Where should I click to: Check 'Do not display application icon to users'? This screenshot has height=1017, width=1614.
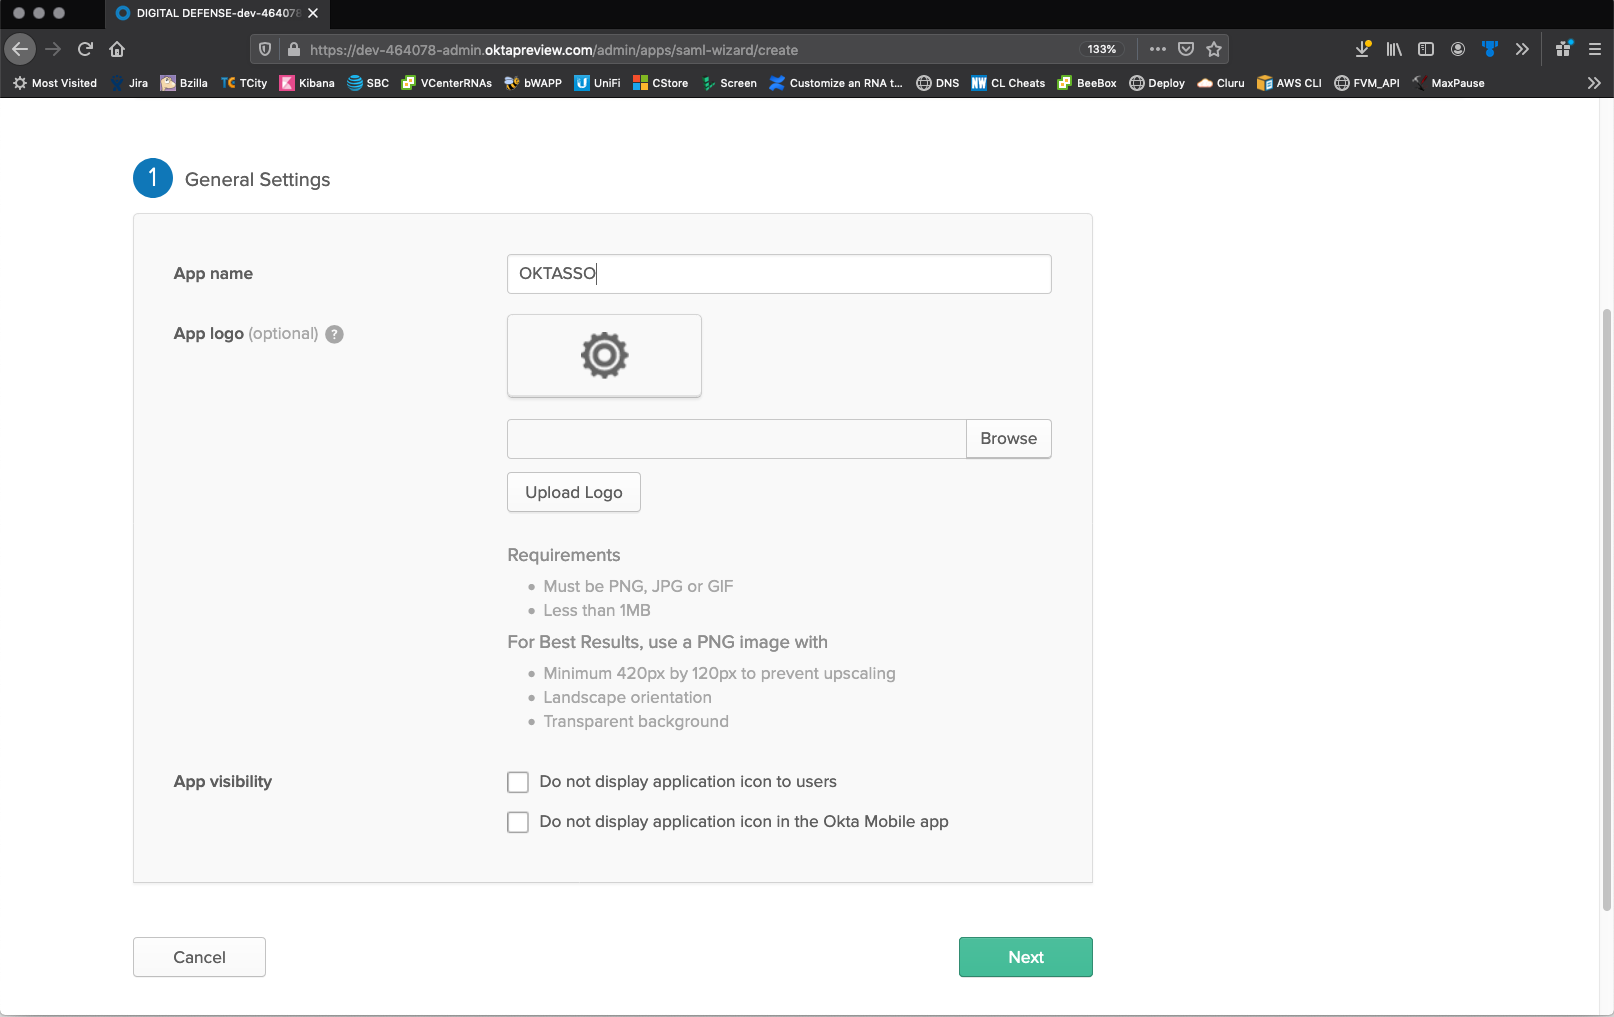point(518,782)
